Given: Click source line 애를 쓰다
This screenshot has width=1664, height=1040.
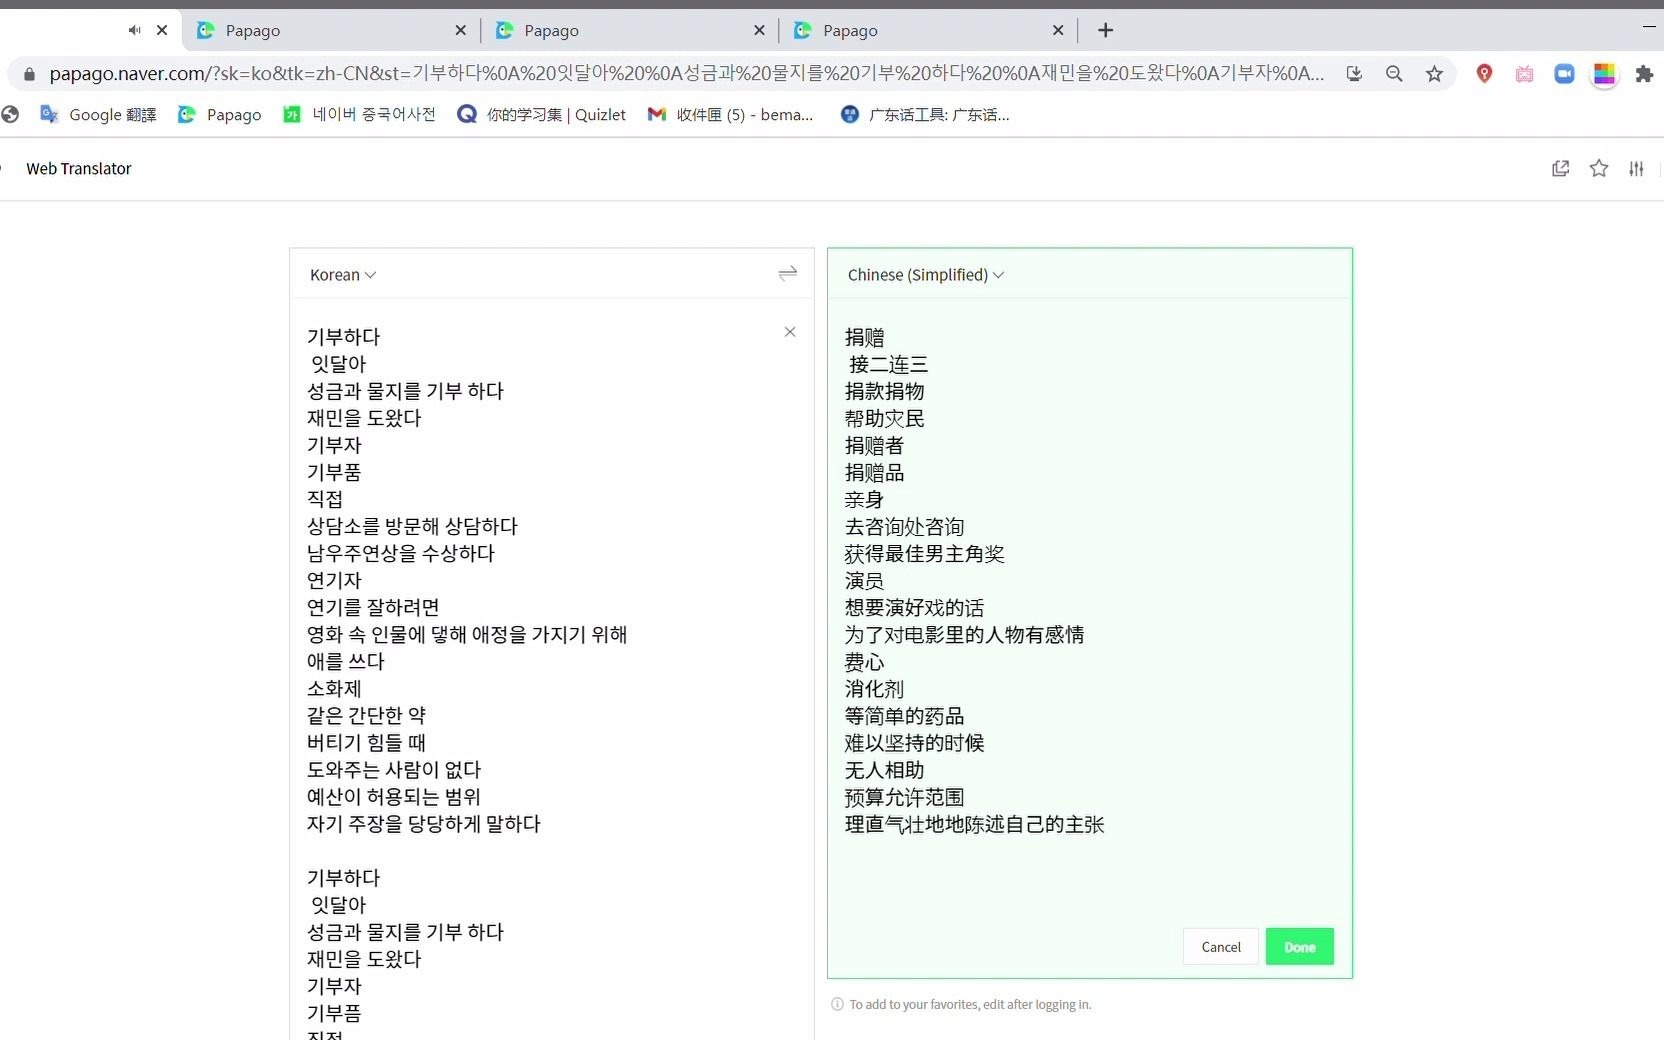Looking at the screenshot, I should click(346, 661).
